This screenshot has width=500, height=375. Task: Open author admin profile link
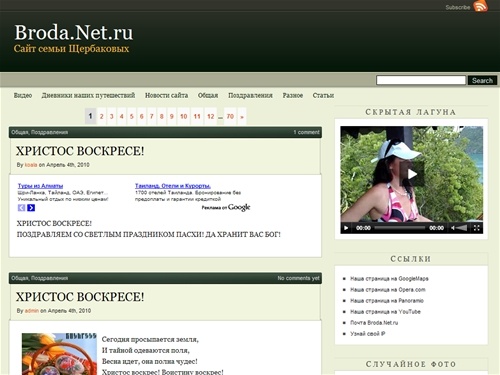(32, 311)
